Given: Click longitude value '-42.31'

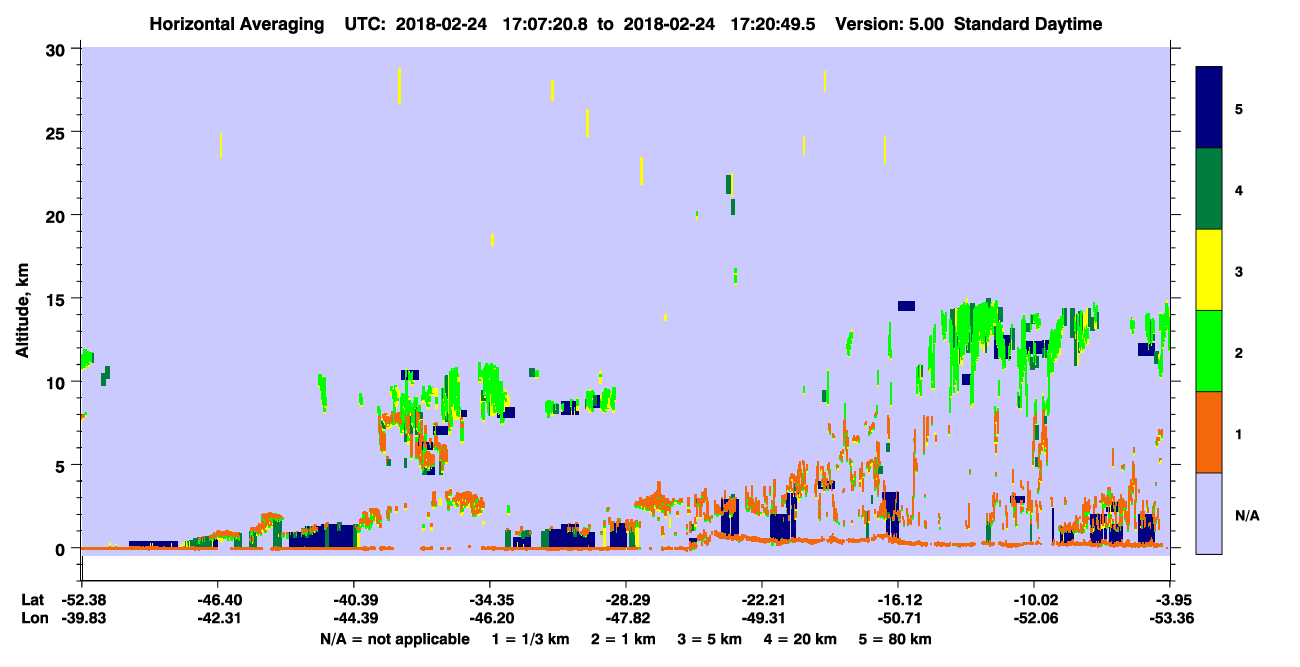Looking at the screenshot, I should 217,618.
